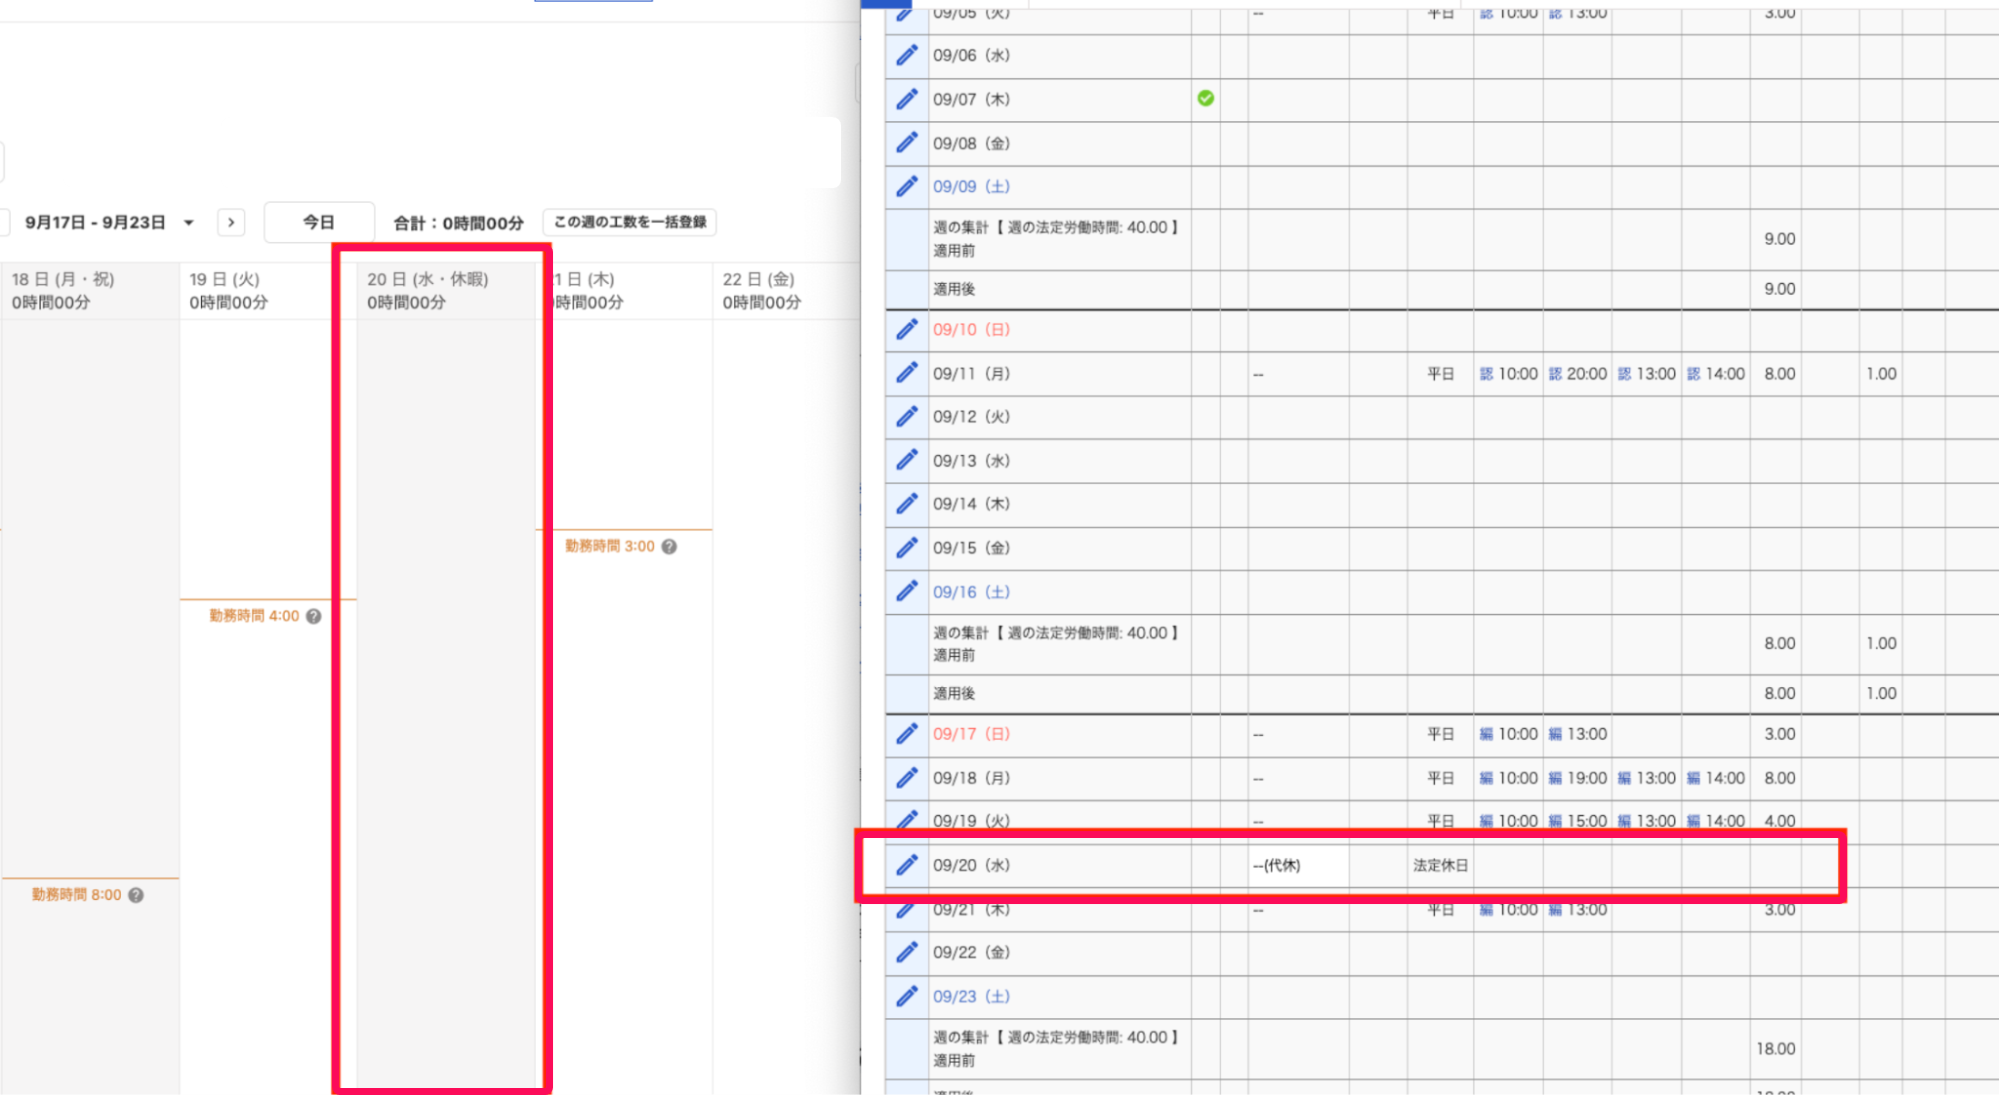Click the green check mark on 09/07

pyautogui.click(x=1206, y=98)
